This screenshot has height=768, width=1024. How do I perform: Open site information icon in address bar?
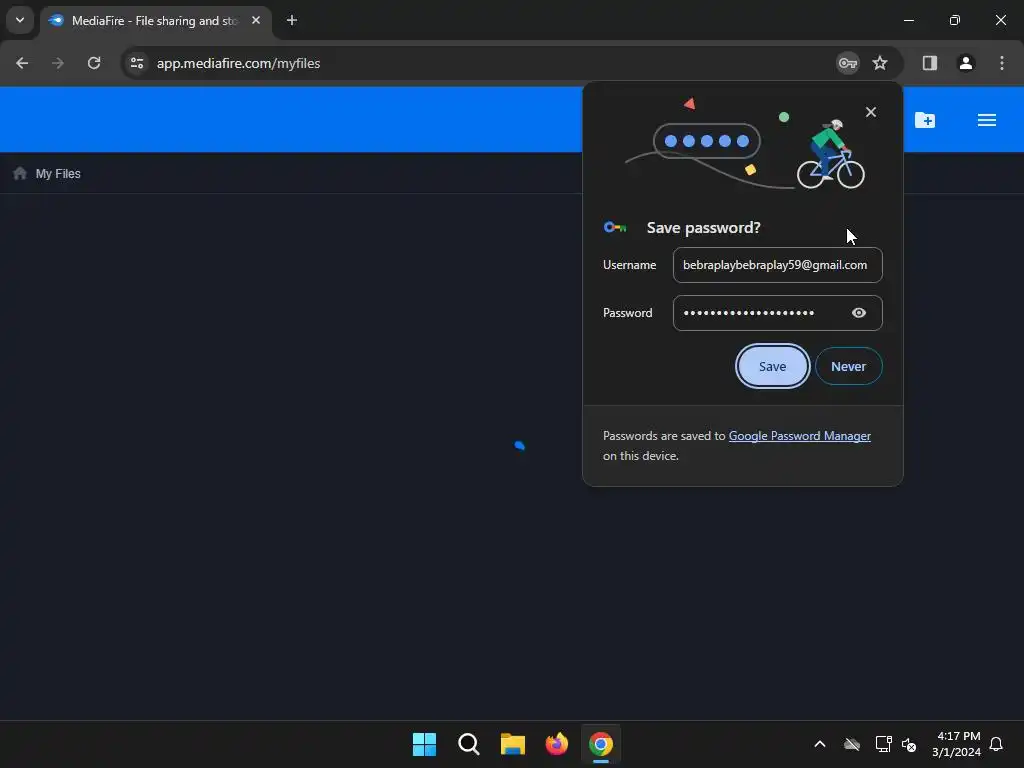click(137, 63)
